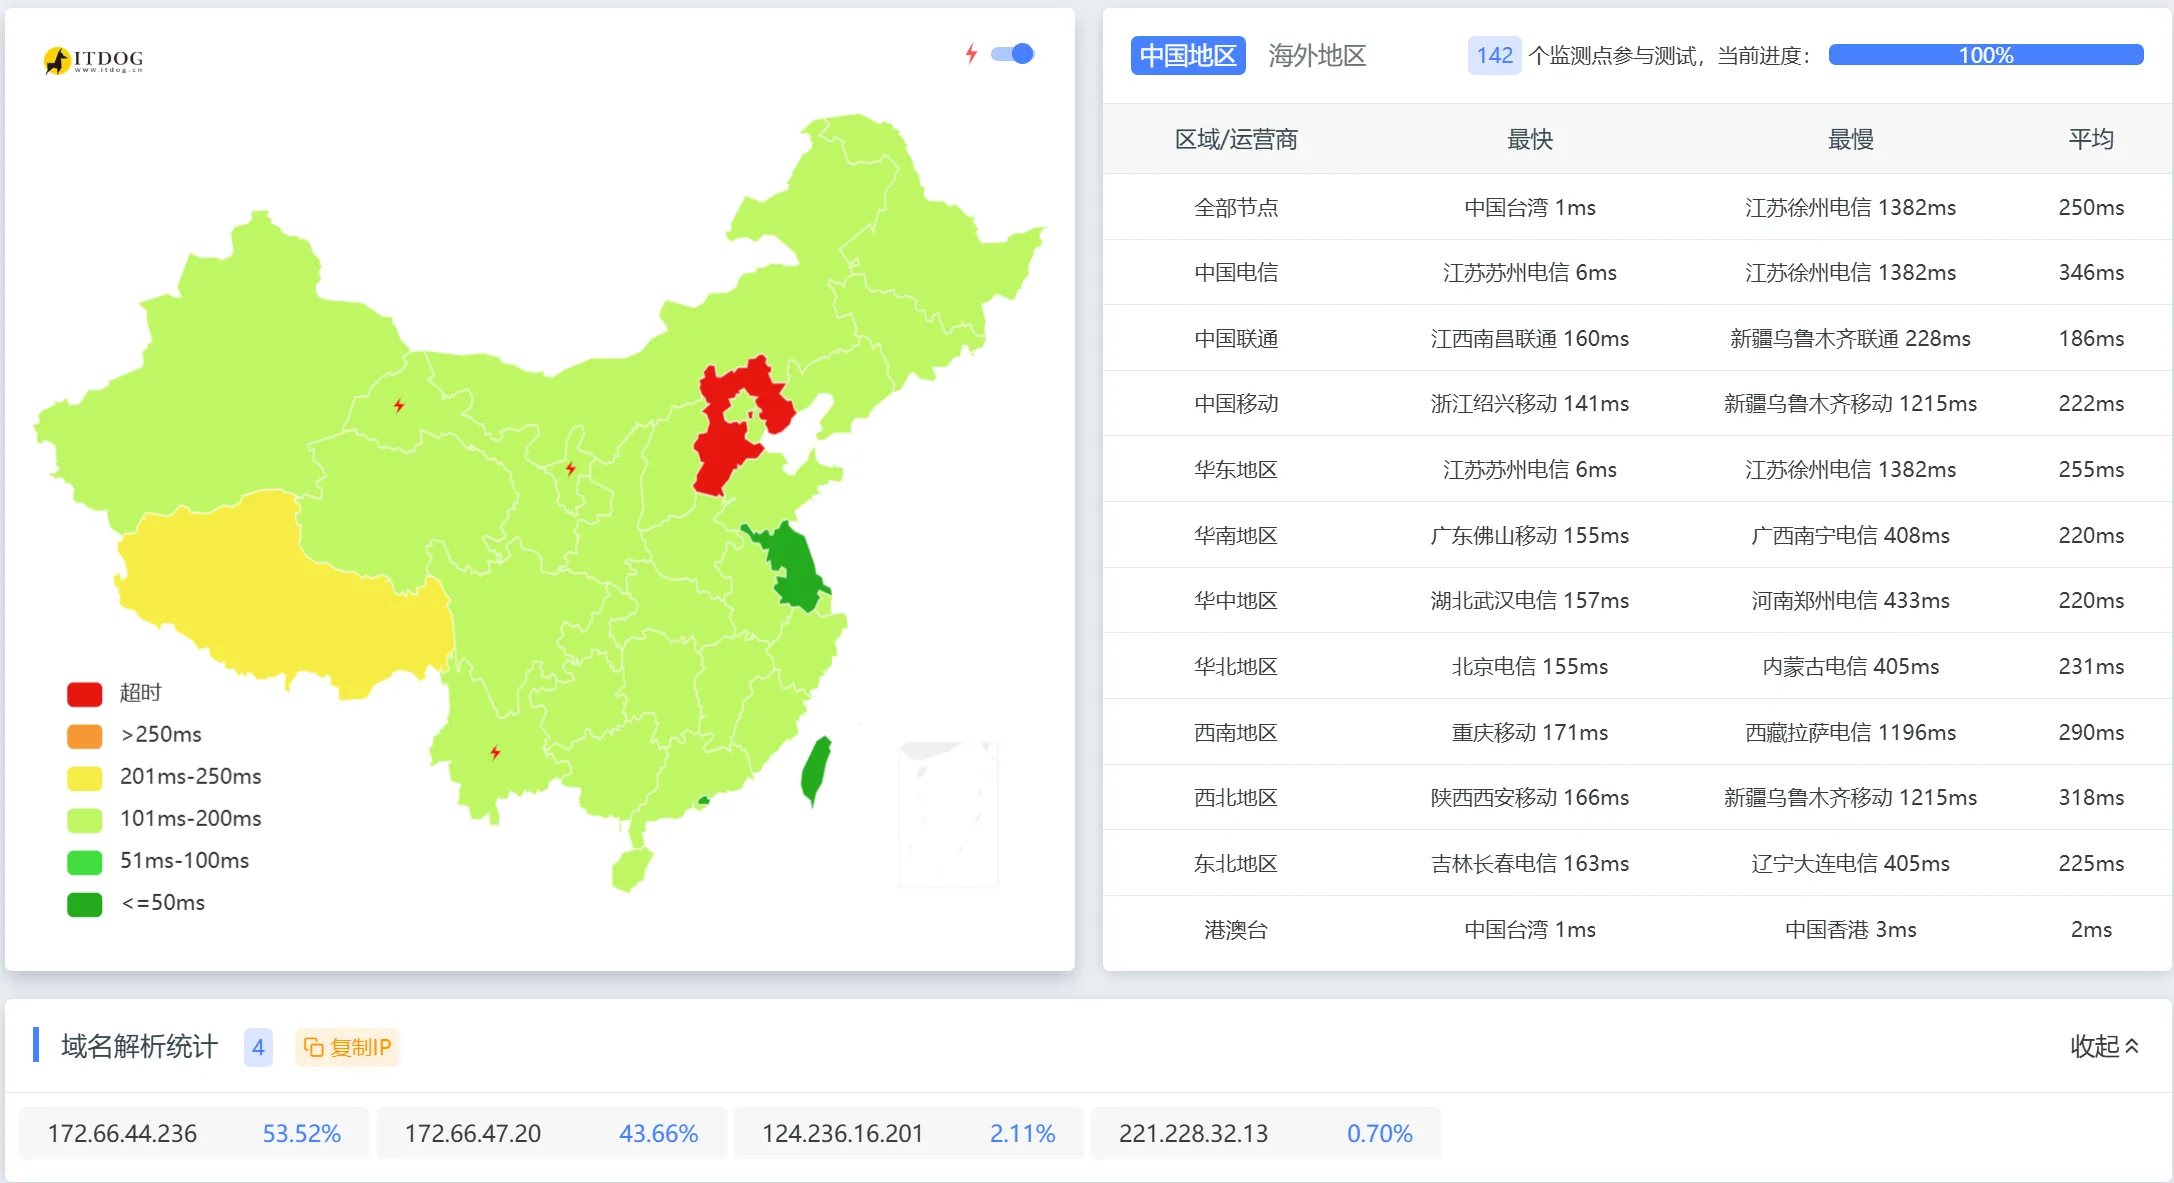Viewport: 2174px width, 1183px height.
Task: Click the >250ms orange legend swatch
Action: click(85, 735)
